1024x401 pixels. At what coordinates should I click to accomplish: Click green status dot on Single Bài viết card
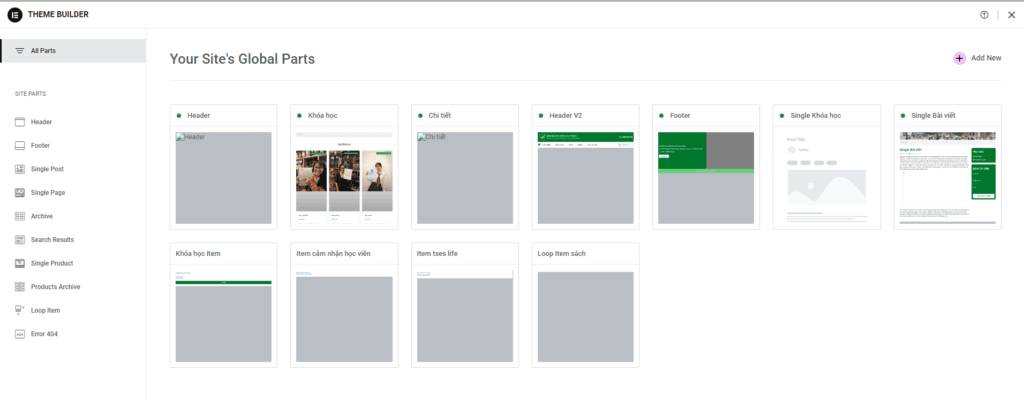(903, 116)
